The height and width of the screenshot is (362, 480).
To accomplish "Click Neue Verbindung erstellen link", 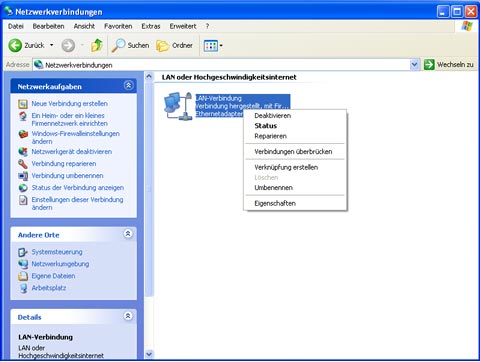I will tap(69, 104).
